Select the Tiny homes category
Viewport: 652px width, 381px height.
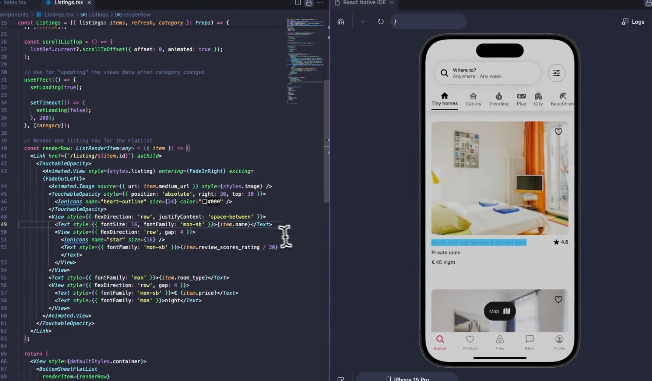click(445, 99)
